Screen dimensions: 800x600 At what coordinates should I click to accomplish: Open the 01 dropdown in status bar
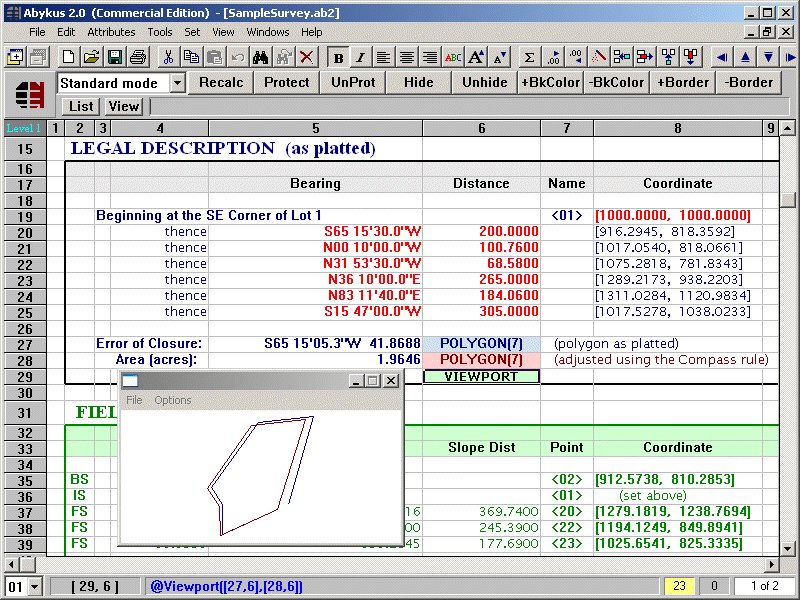point(35,586)
